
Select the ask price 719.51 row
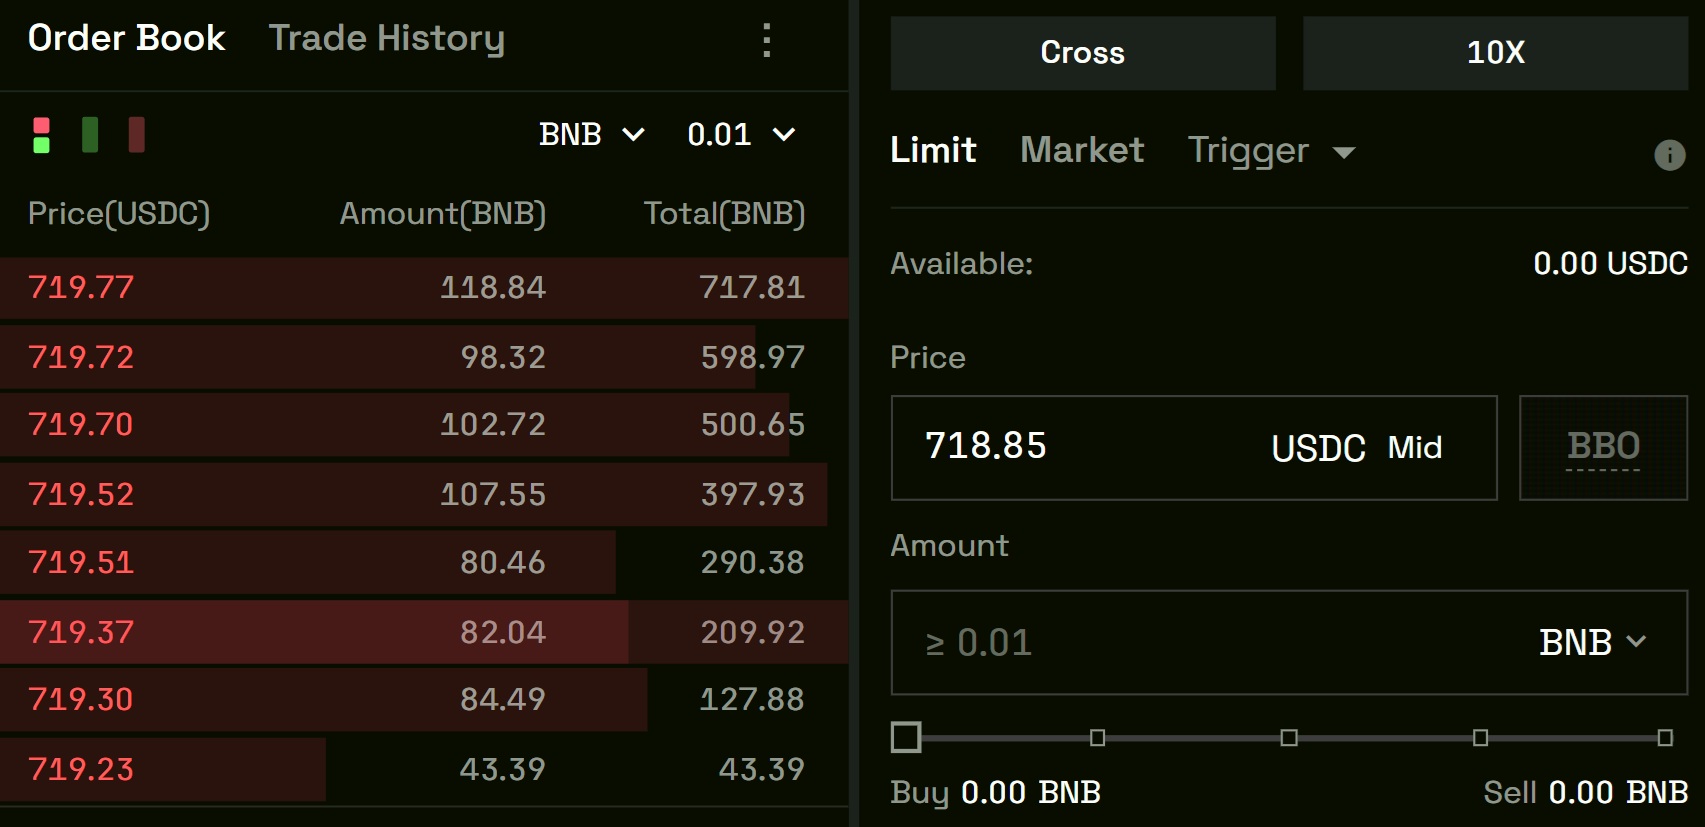tap(424, 562)
